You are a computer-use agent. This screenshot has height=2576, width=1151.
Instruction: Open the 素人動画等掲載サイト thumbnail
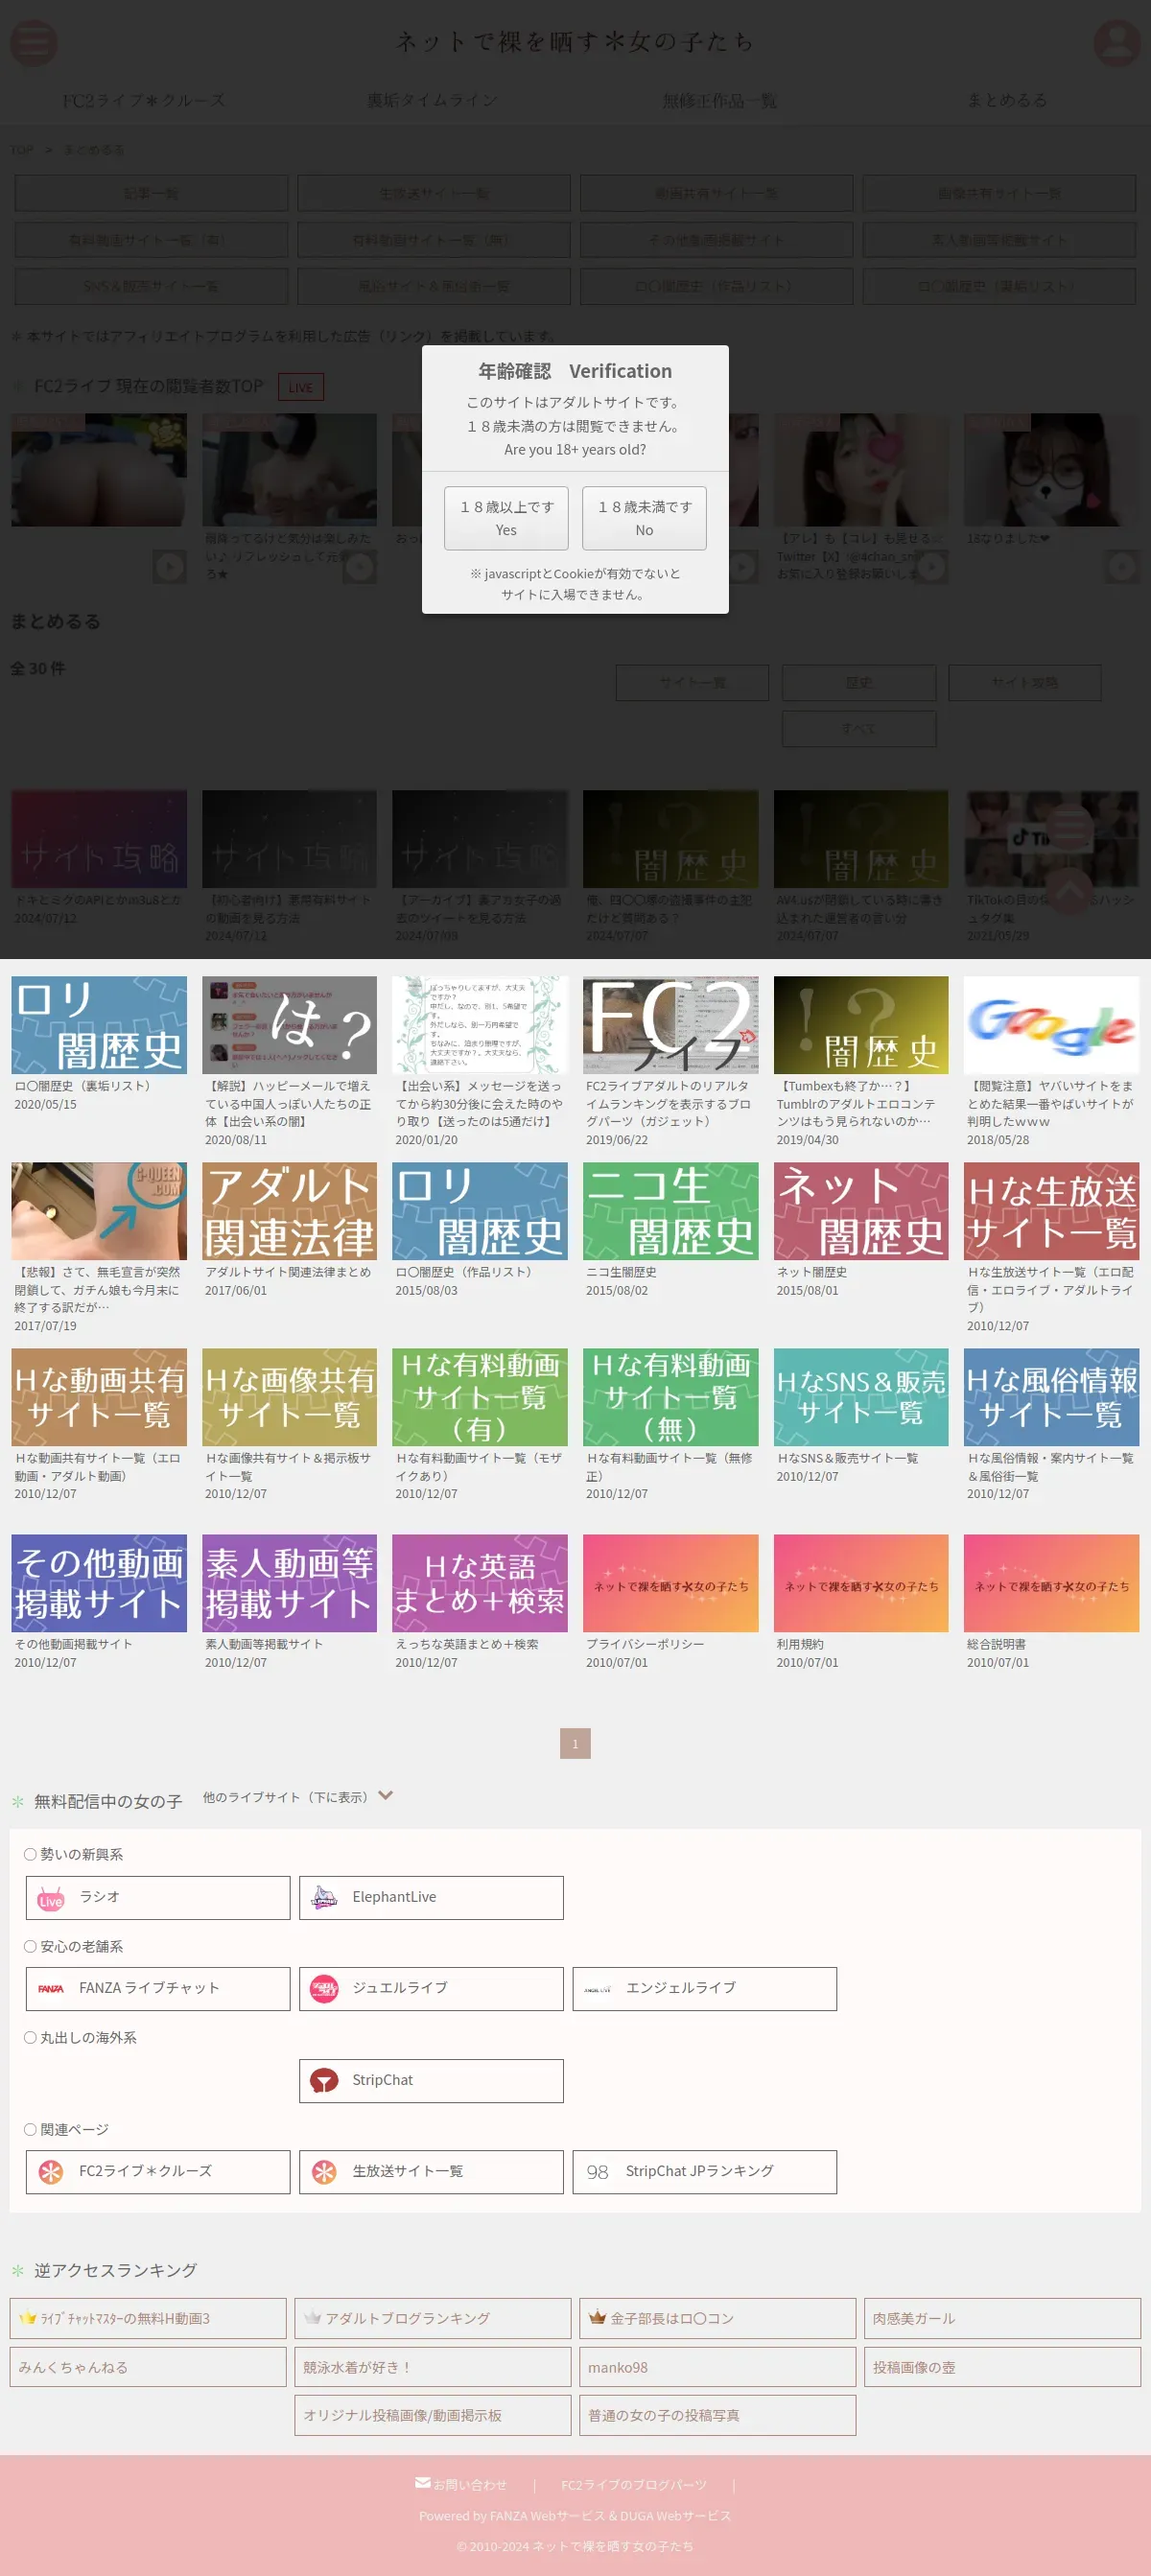pyautogui.click(x=290, y=1584)
